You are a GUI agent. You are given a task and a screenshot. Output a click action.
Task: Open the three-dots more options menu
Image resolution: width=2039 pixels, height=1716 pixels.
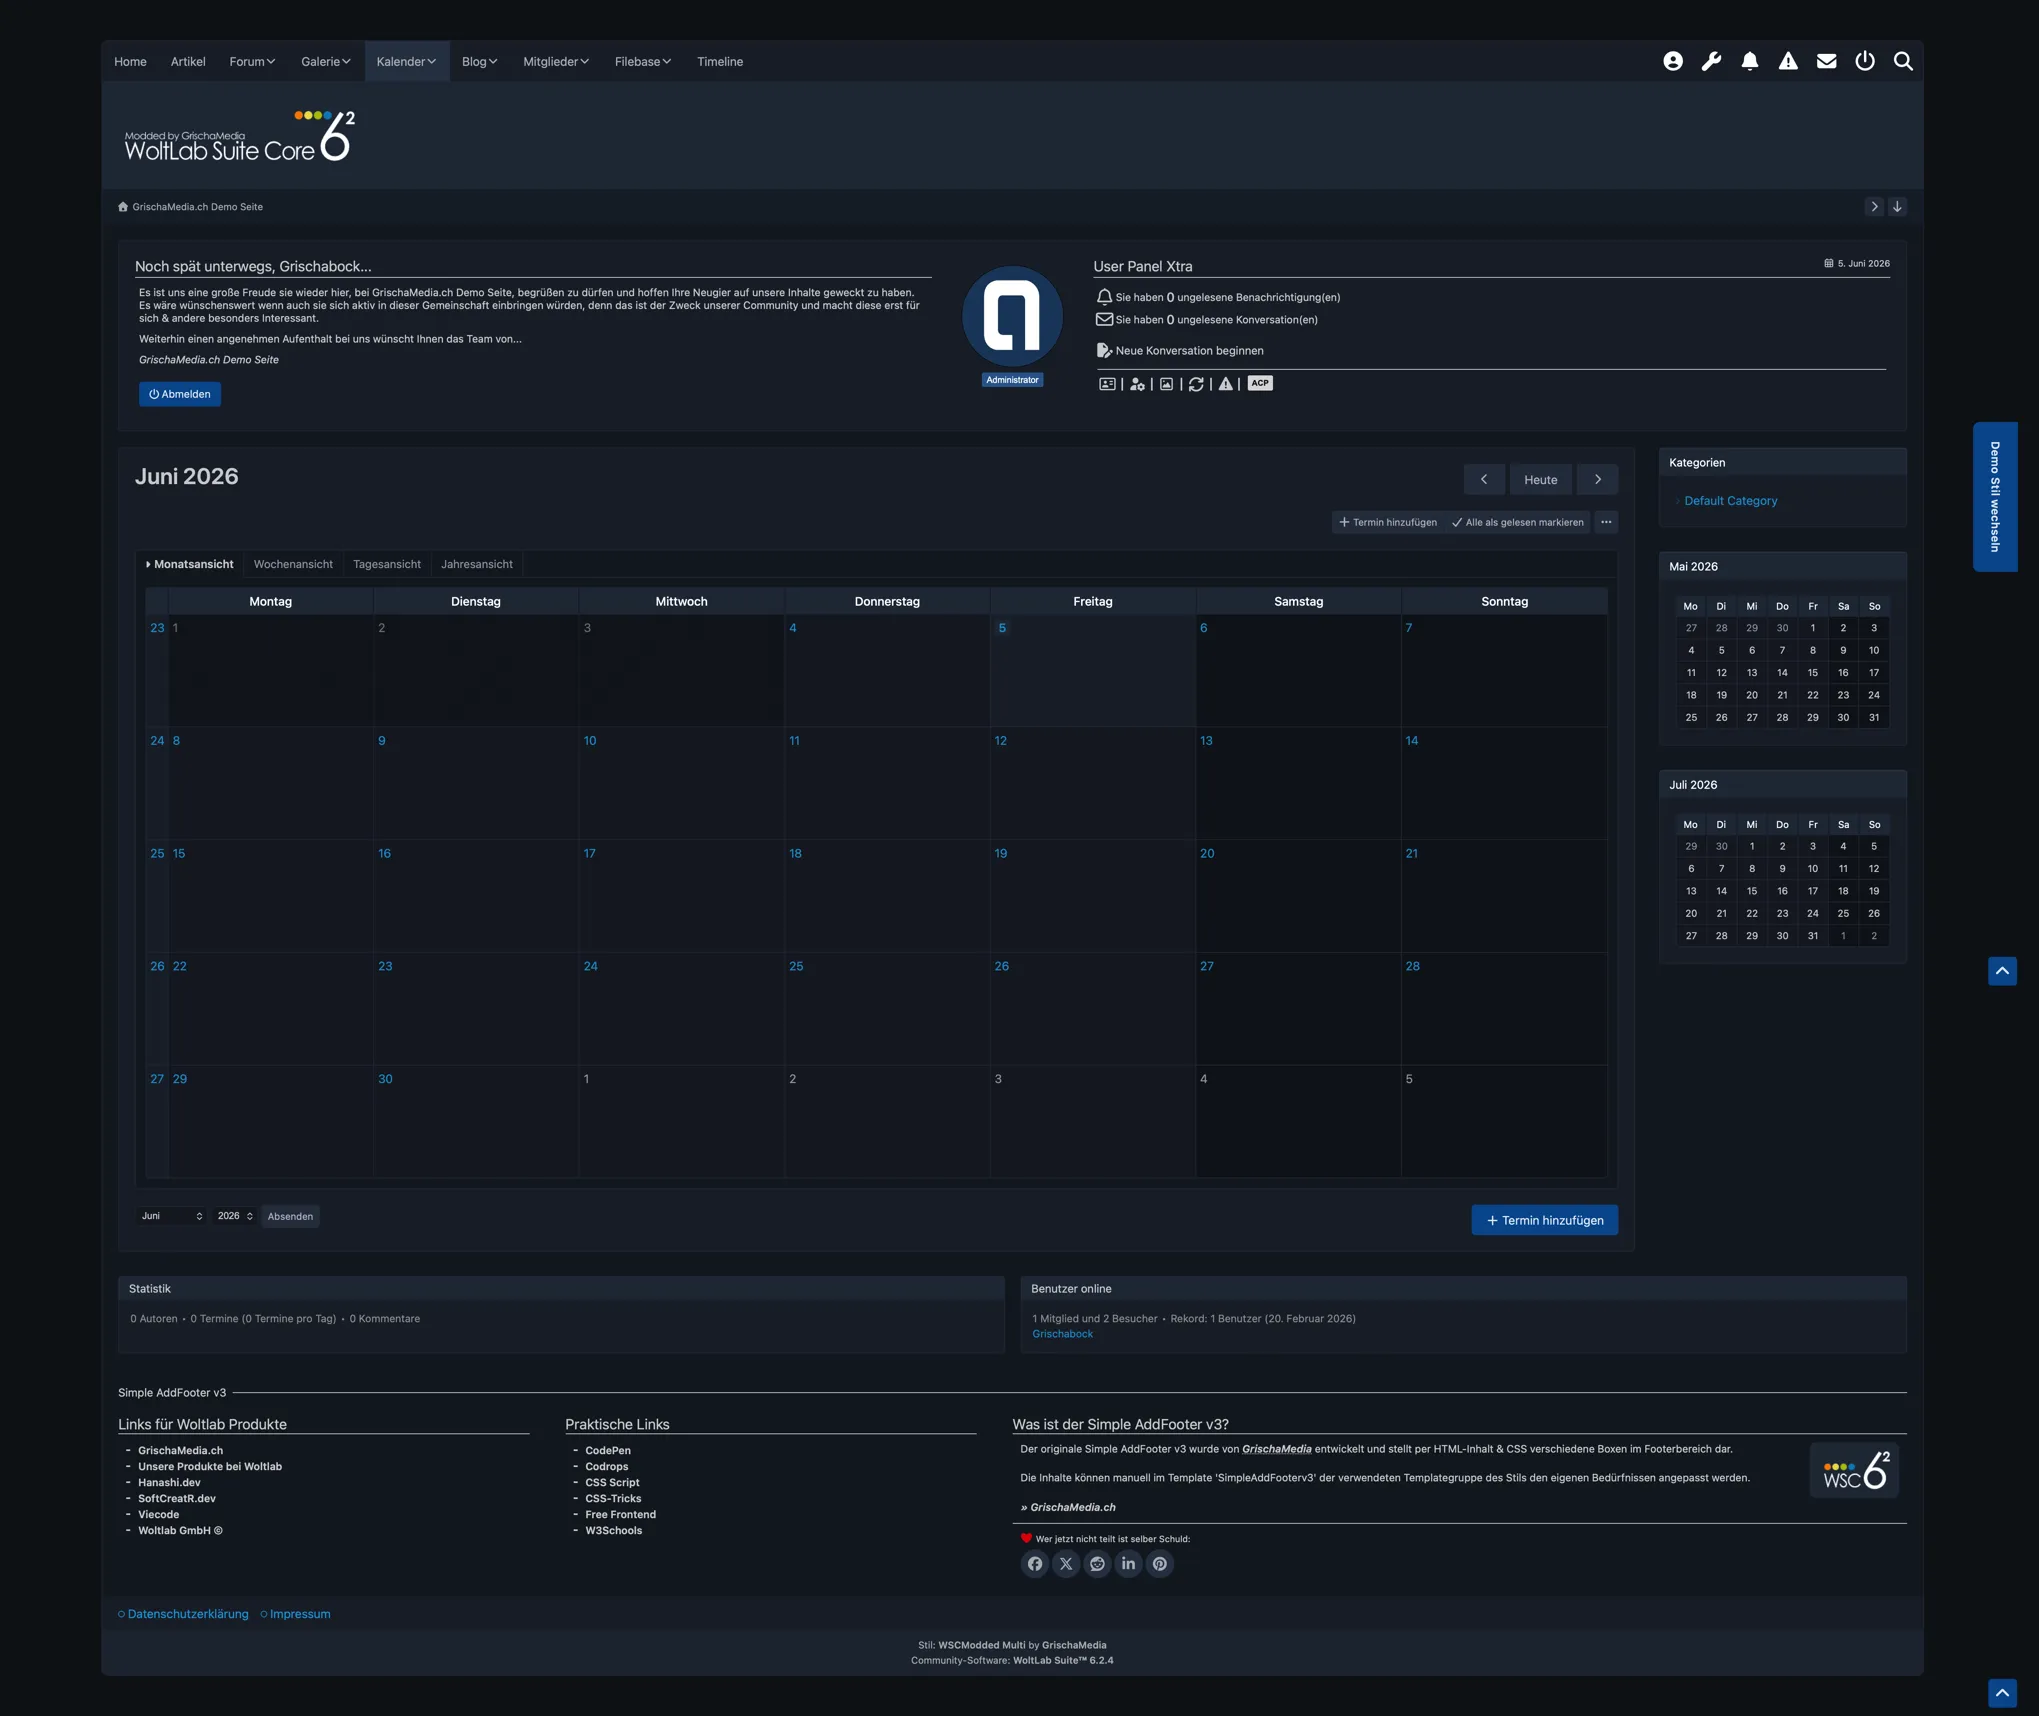coord(1606,522)
